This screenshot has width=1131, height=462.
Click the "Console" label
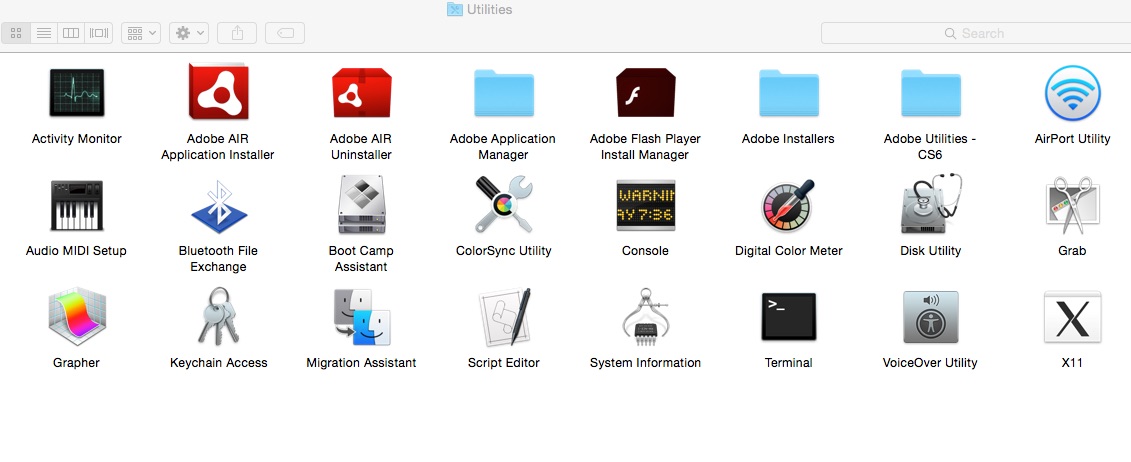pyautogui.click(x=645, y=251)
